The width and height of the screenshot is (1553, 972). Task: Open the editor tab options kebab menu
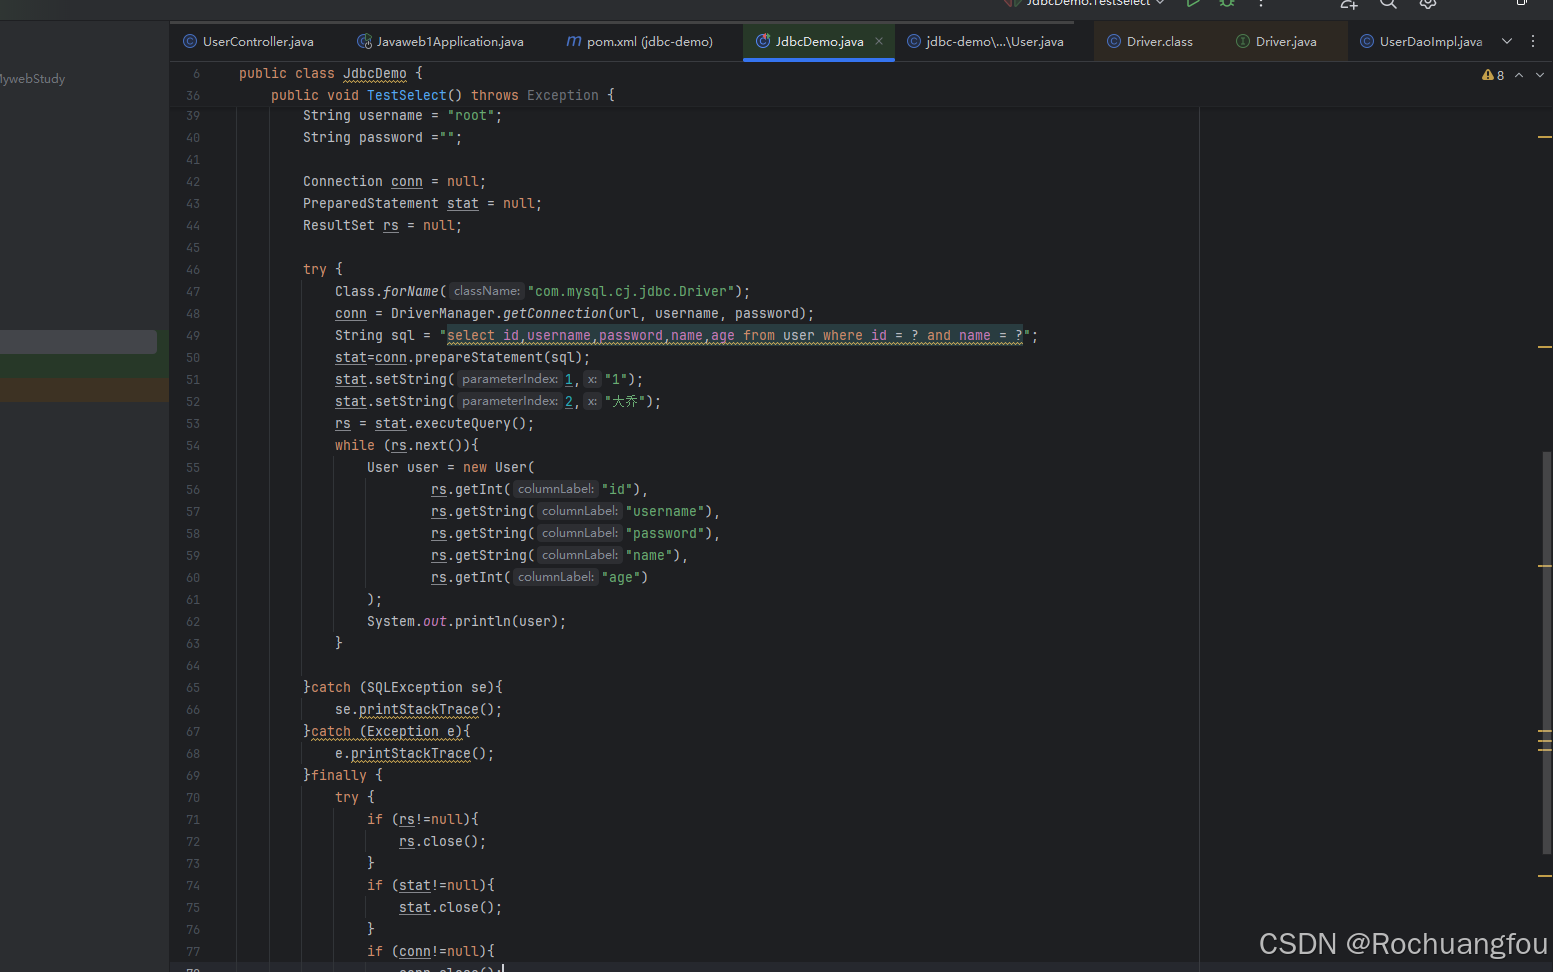(1533, 41)
